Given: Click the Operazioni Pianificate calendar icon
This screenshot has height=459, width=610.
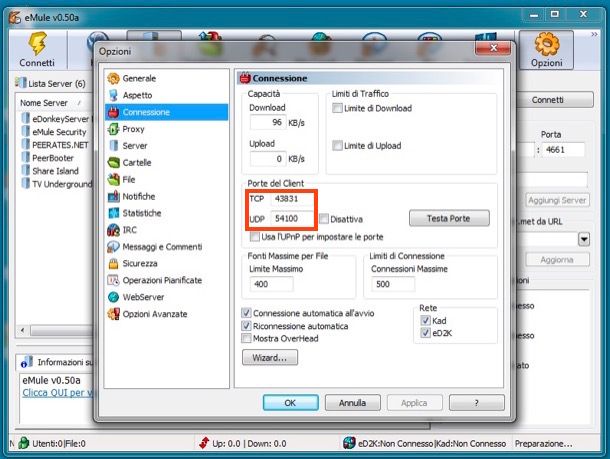Looking at the screenshot, I should tap(113, 280).
